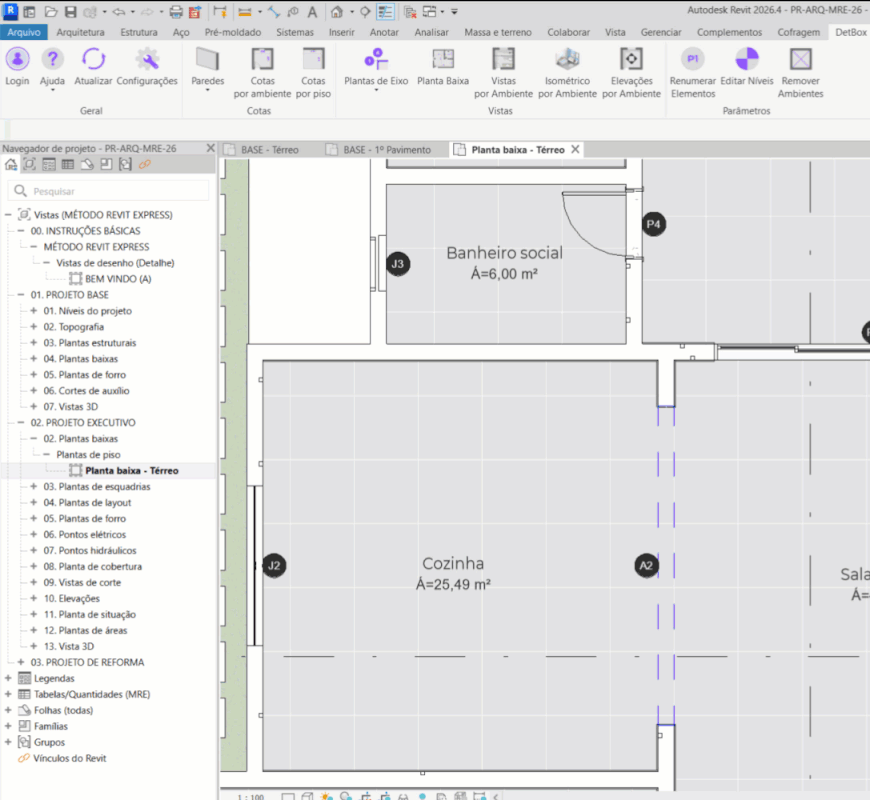Expand 04. Plantas baixas under Projeto Base
This screenshot has height=800, width=870.
pos(34,358)
